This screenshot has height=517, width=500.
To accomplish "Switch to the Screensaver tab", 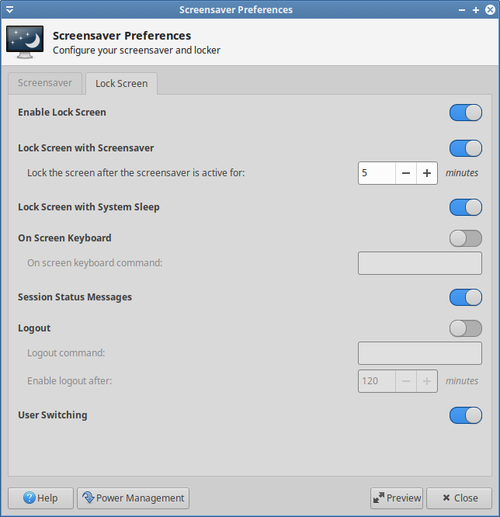I will [x=45, y=83].
